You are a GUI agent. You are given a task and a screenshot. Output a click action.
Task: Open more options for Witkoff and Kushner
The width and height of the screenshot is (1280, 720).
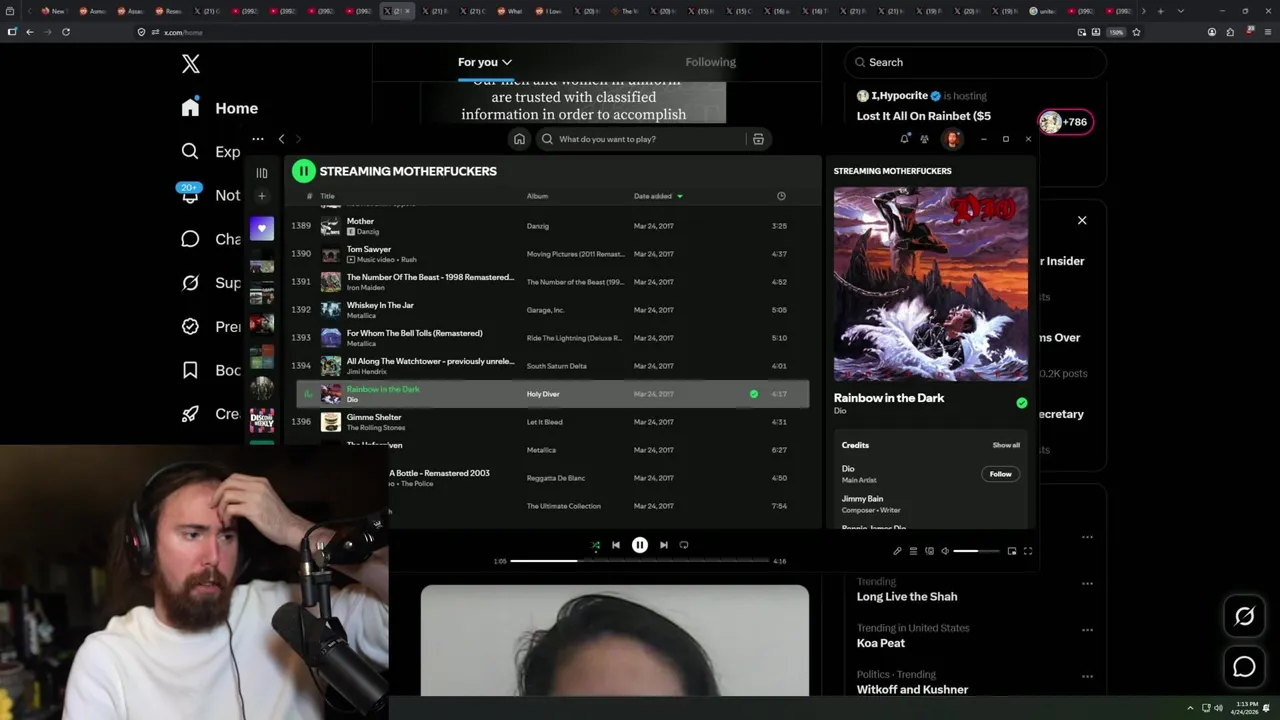[1087, 676]
